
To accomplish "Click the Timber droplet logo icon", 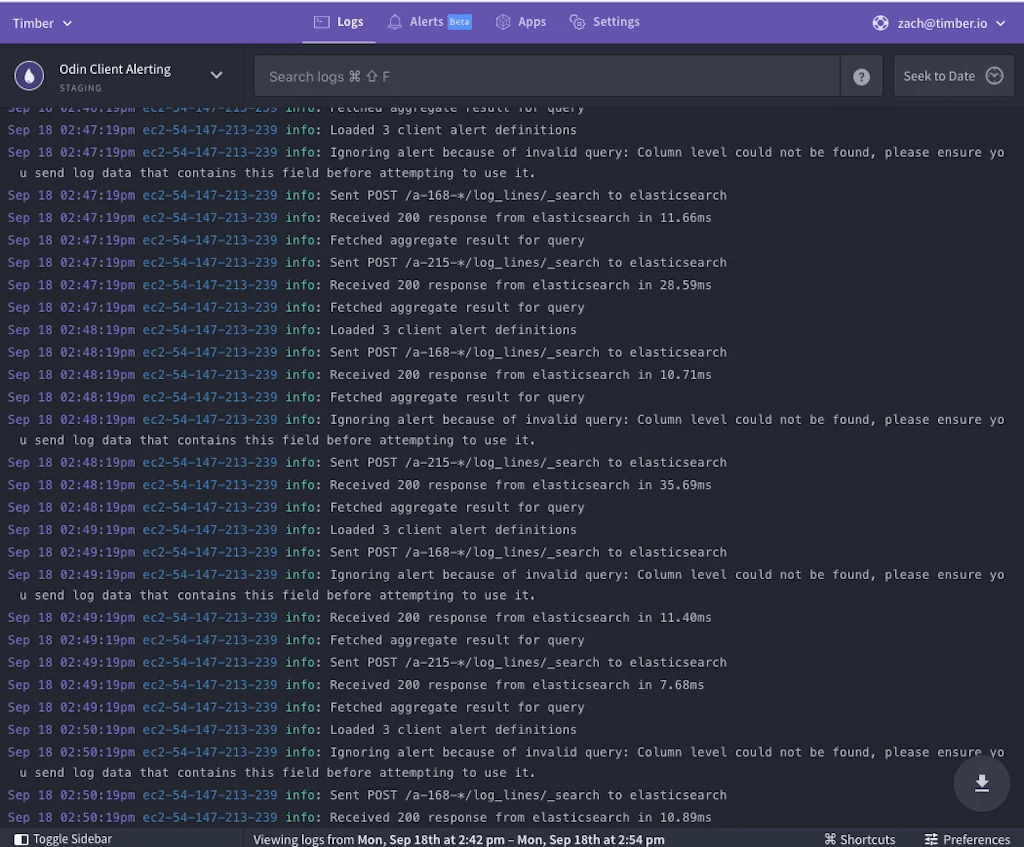I will coord(29,74).
